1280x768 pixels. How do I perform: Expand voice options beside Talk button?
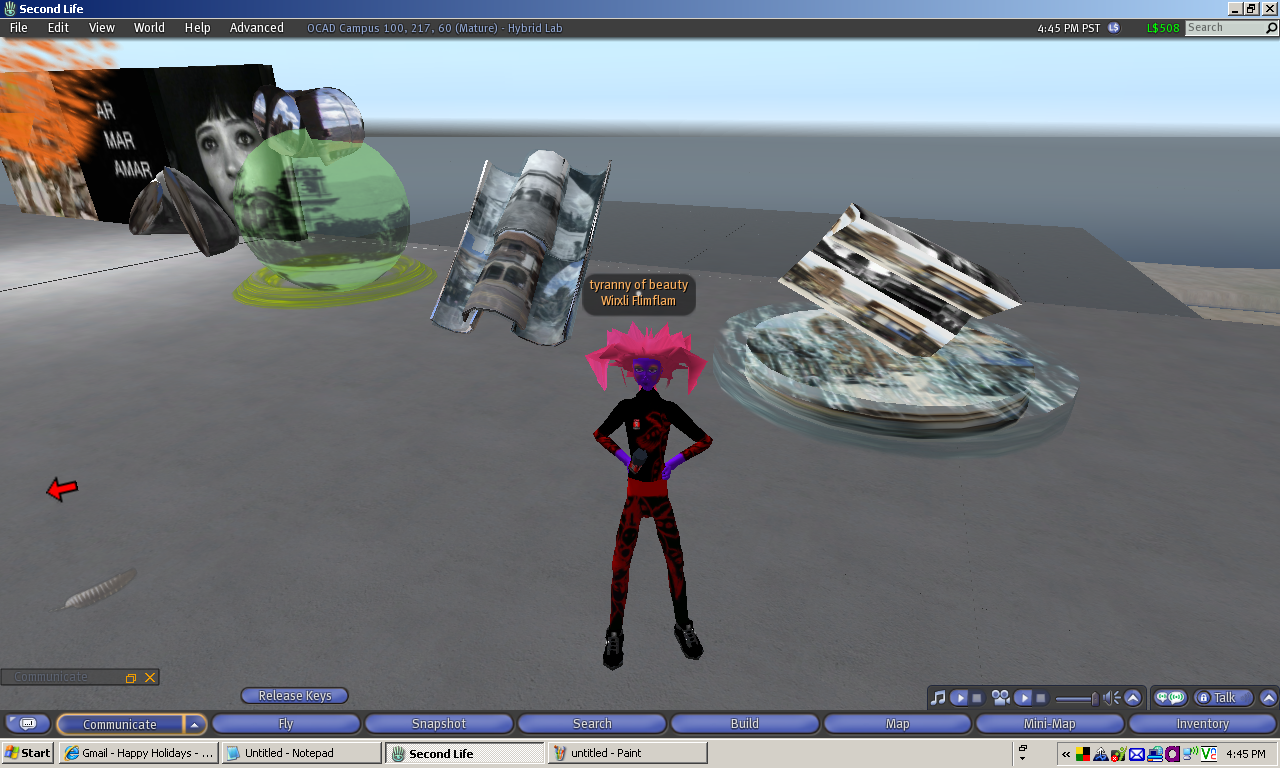[1268, 698]
